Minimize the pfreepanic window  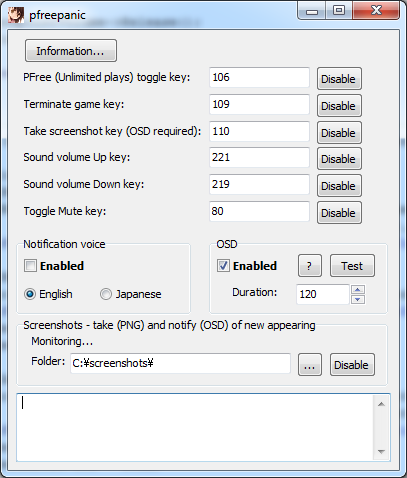312,11
